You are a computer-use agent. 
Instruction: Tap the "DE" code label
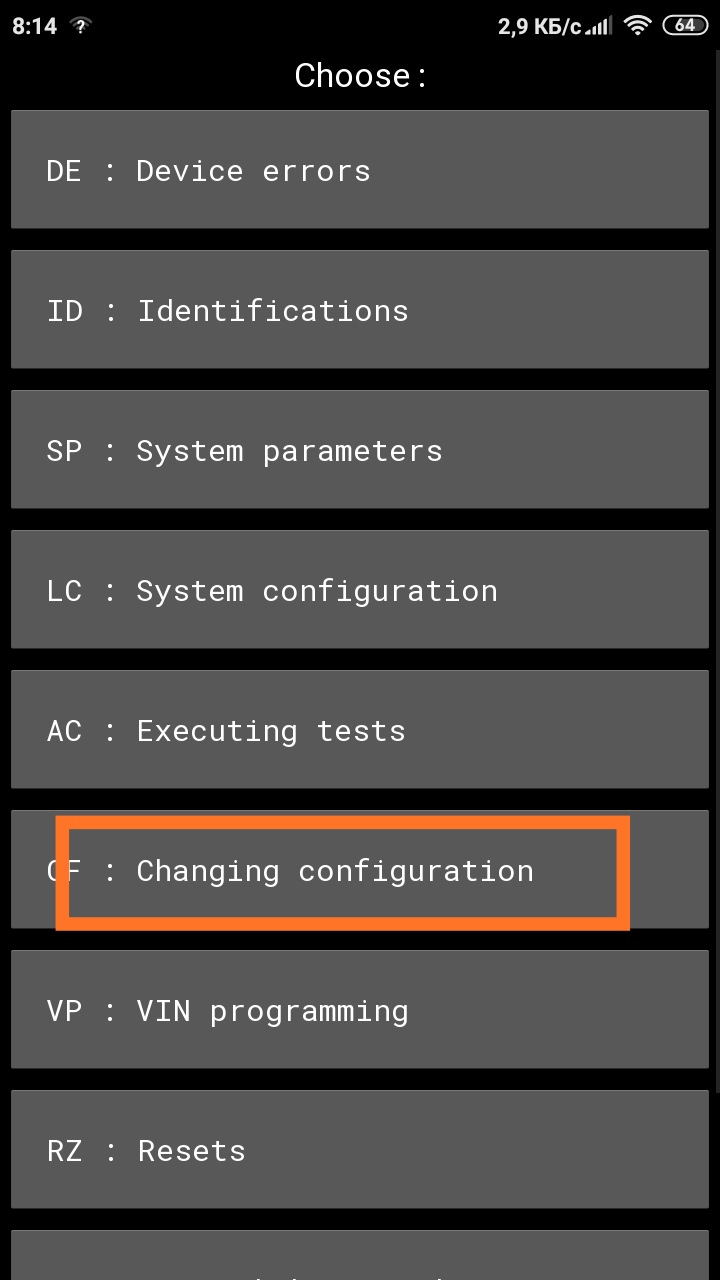[x=64, y=171]
